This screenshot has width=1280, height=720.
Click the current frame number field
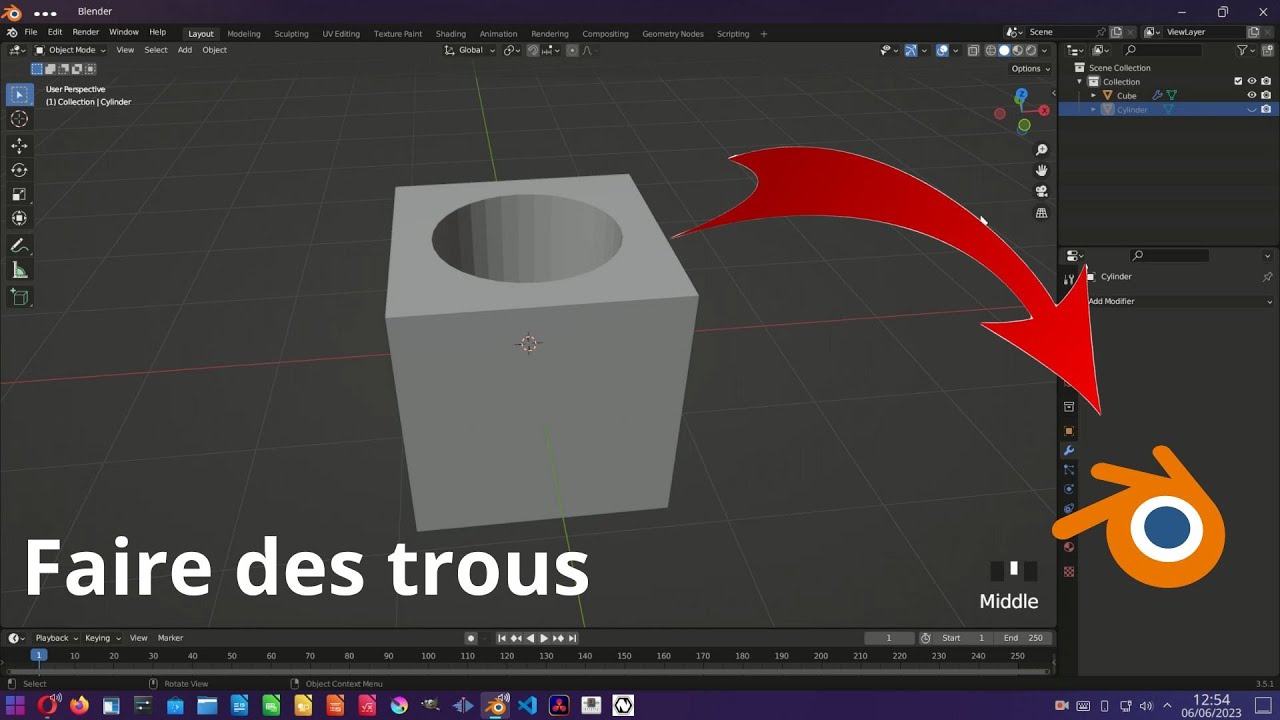point(889,638)
